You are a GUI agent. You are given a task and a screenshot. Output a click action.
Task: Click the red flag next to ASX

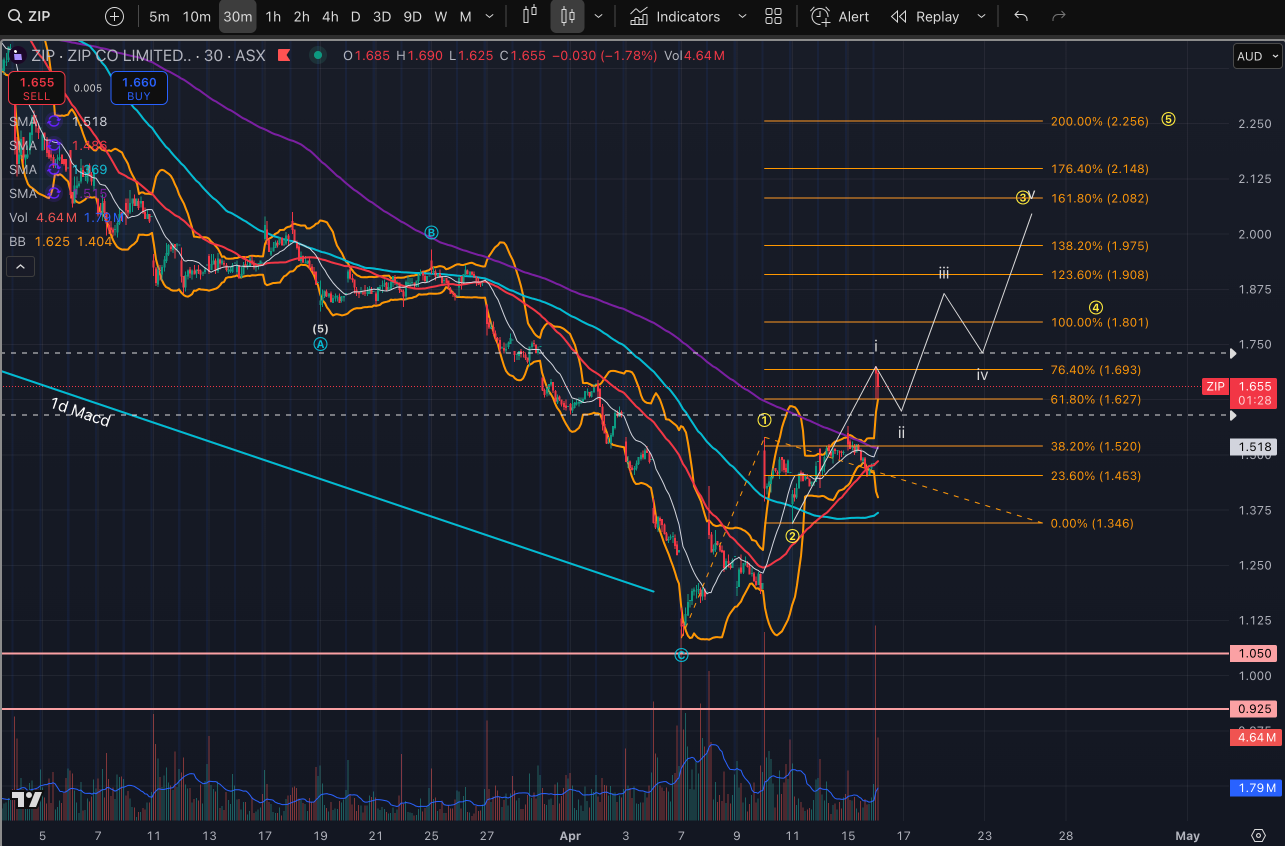tap(284, 56)
